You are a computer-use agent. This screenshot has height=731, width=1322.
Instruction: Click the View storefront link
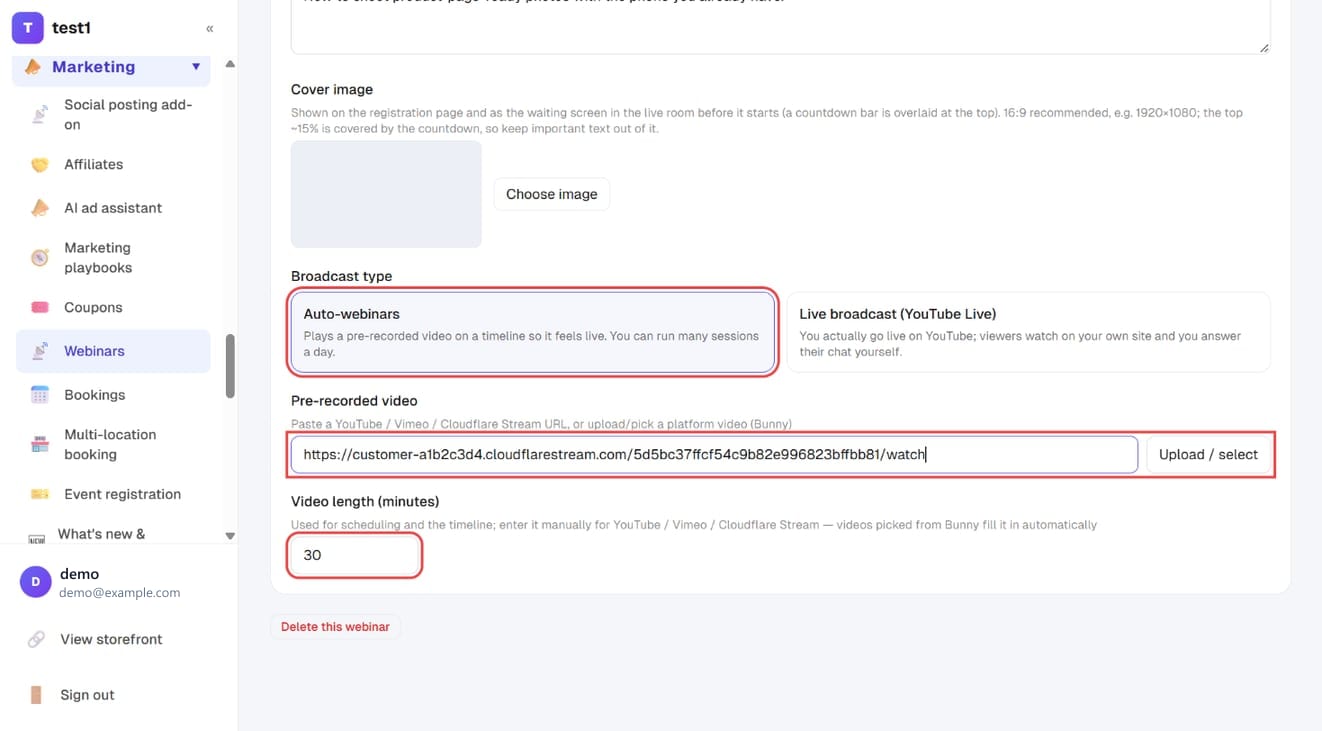[111, 639]
